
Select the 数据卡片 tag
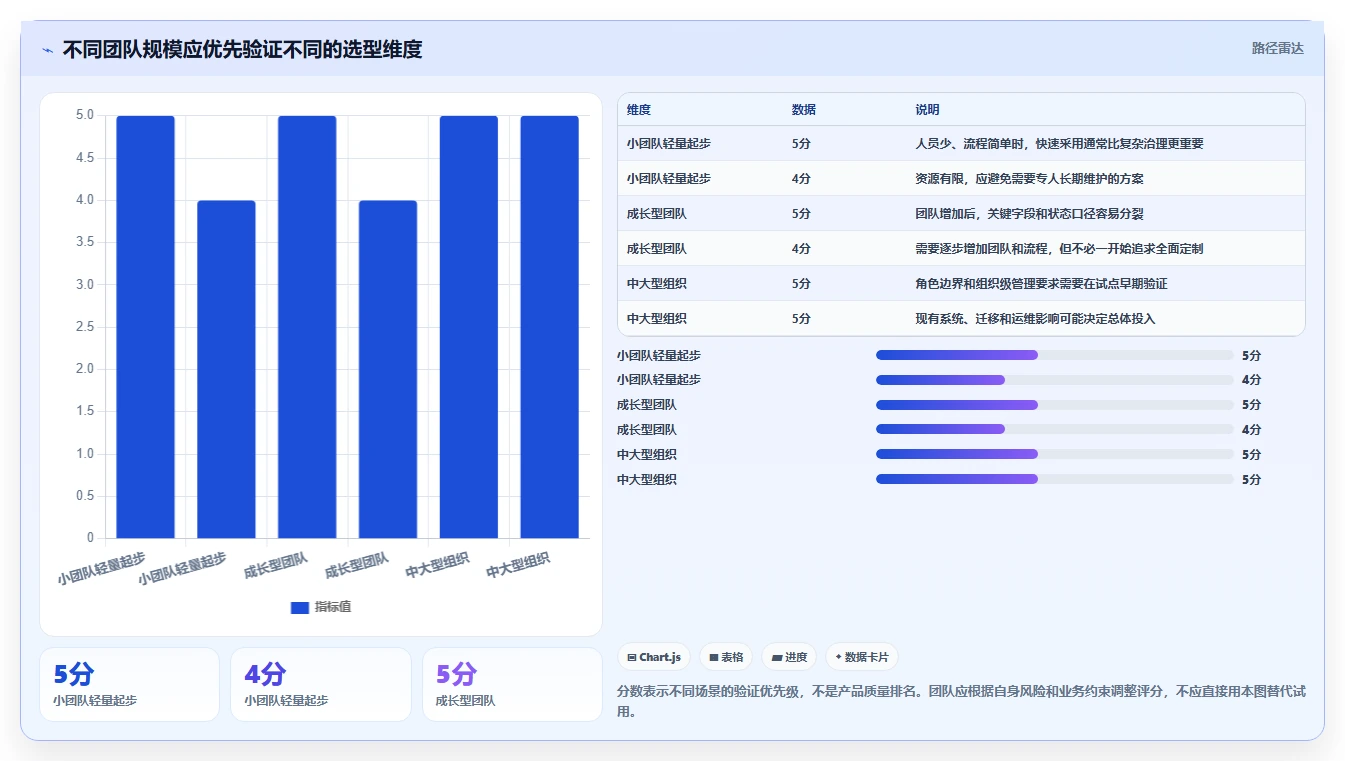(x=861, y=657)
